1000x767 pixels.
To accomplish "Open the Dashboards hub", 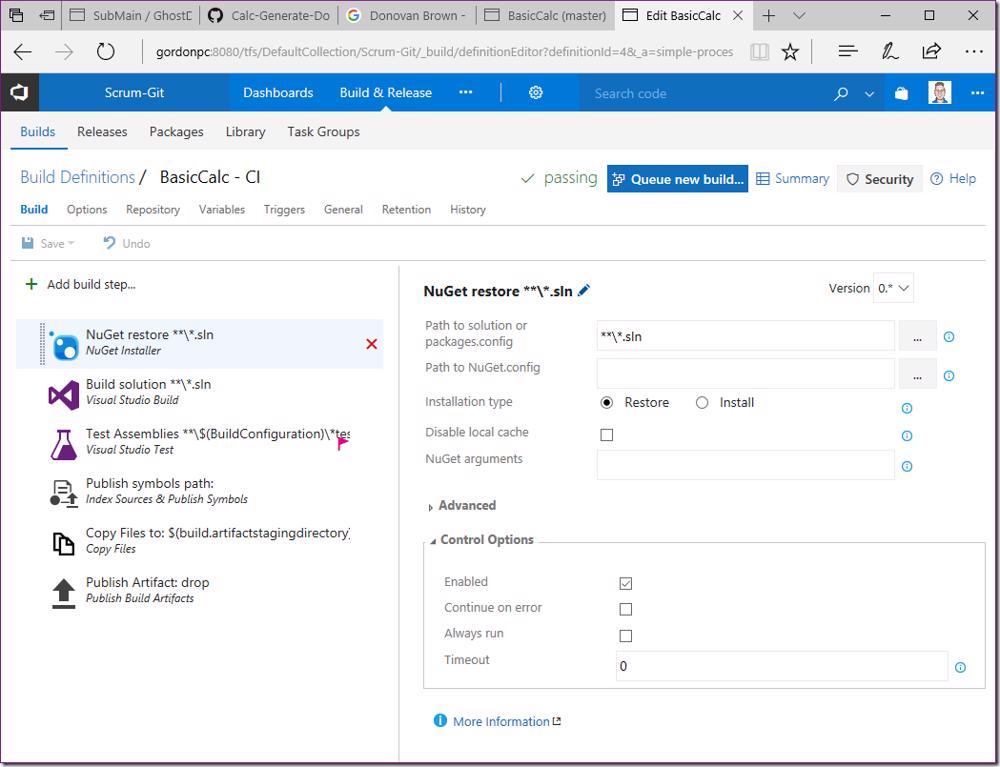I will tap(278, 93).
